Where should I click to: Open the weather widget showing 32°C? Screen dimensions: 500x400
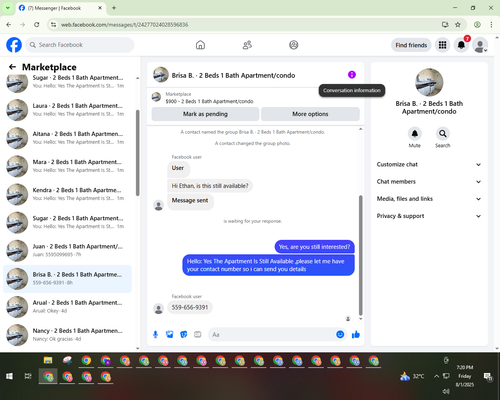point(412,376)
